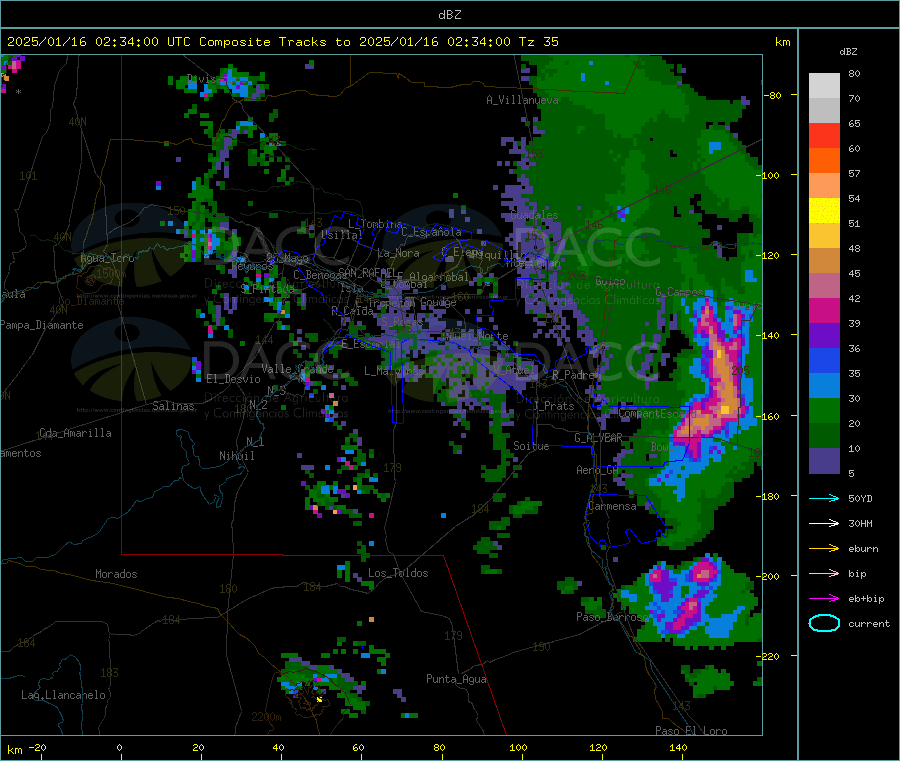900x761 pixels.
Task: Click the Cda_Amarilla map label
Action: point(75,433)
